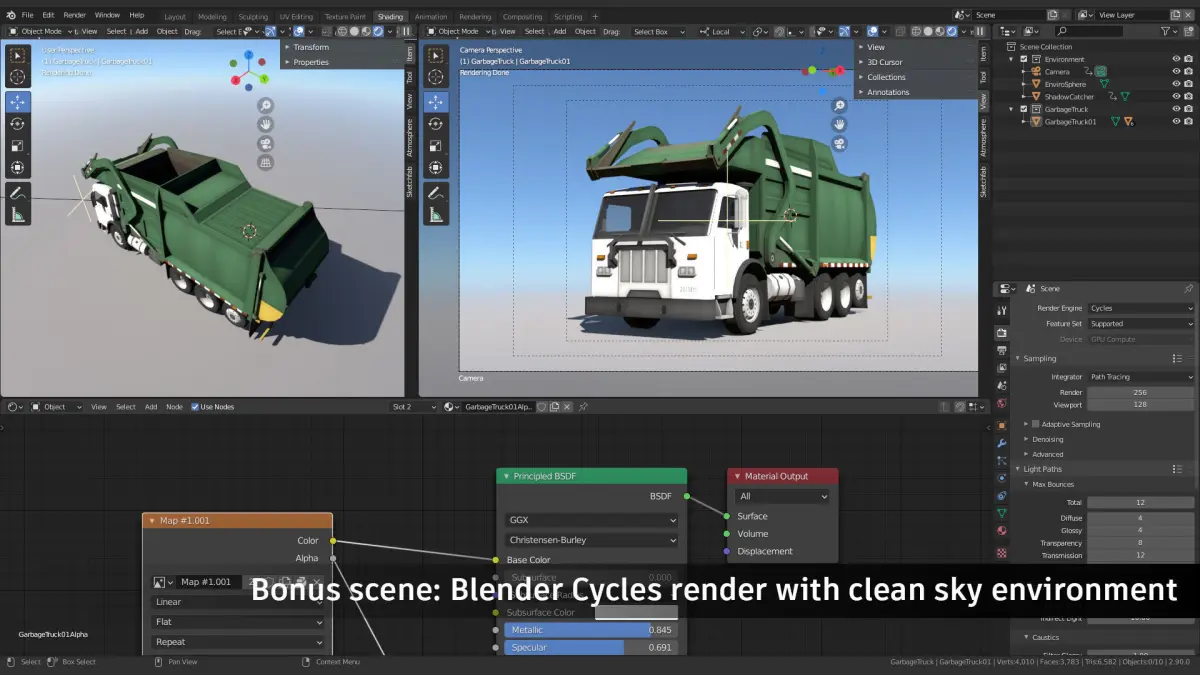Click the Sketchfab sidebar tab in left viewport
Screen dimensions: 1200x675
pos(409,181)
